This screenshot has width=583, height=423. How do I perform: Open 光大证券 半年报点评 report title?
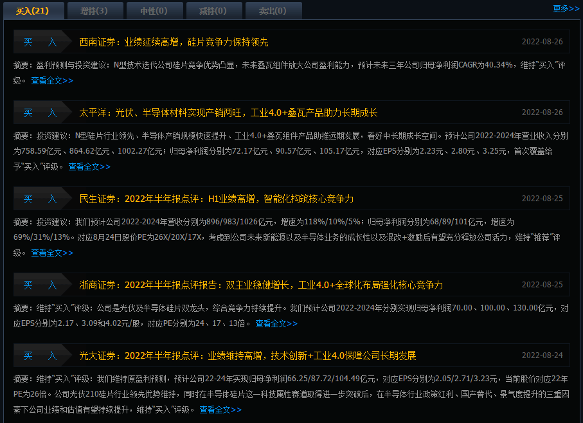247,356
